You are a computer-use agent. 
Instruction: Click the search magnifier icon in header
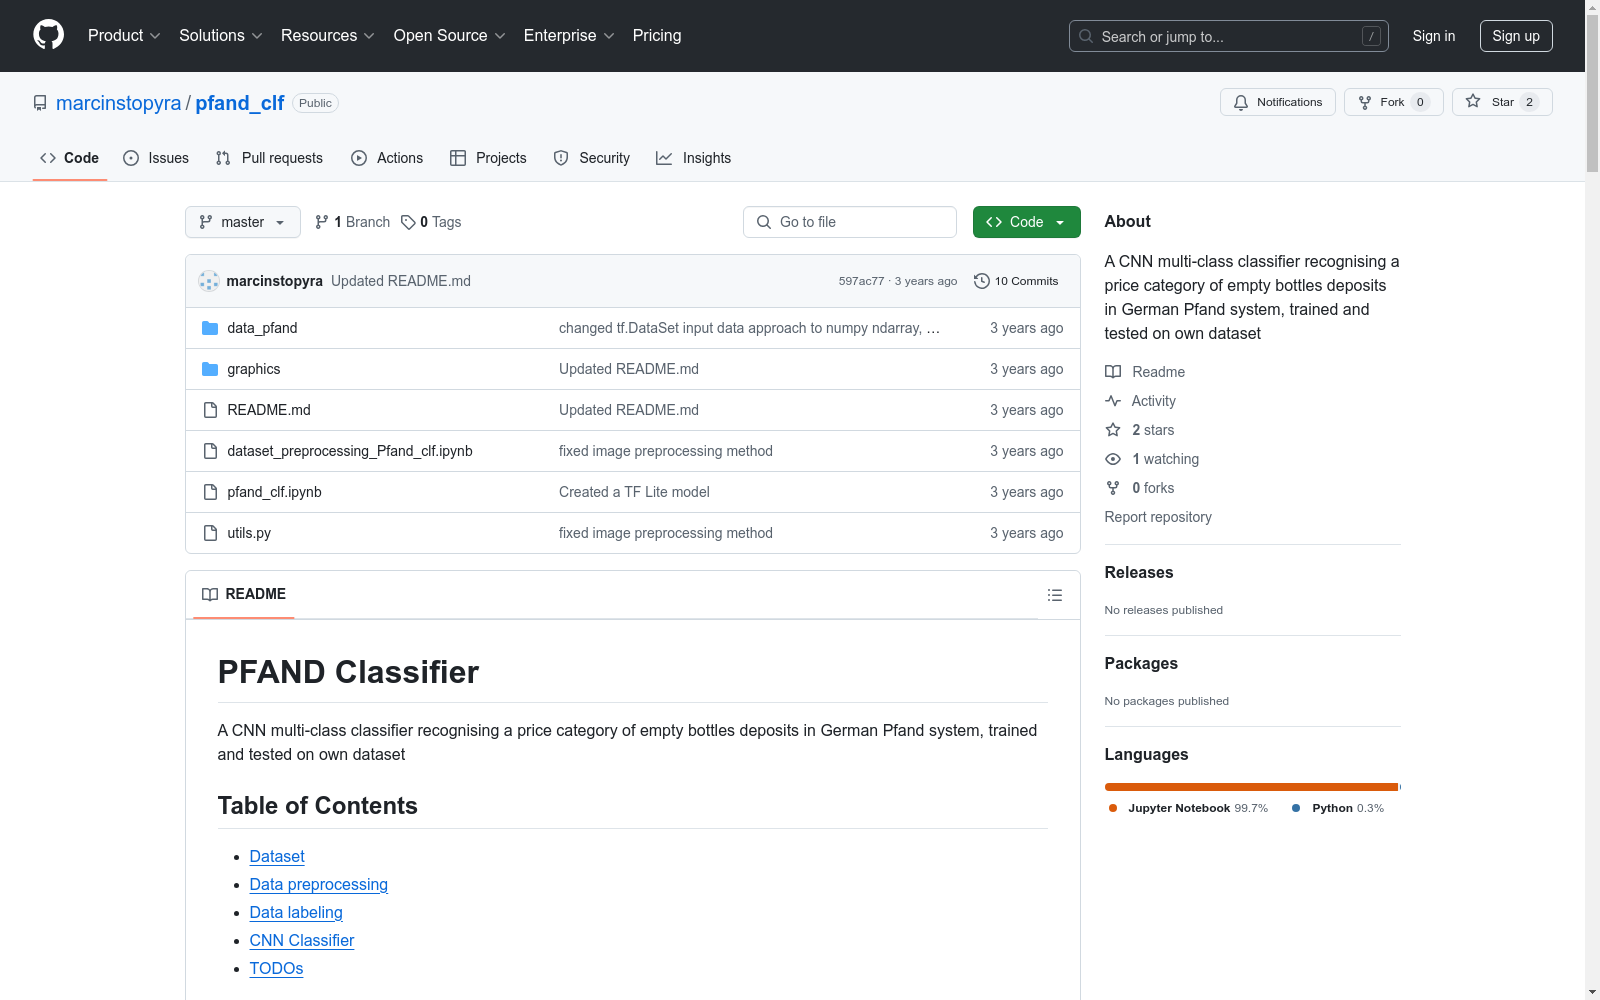[x=1086, y=36]
